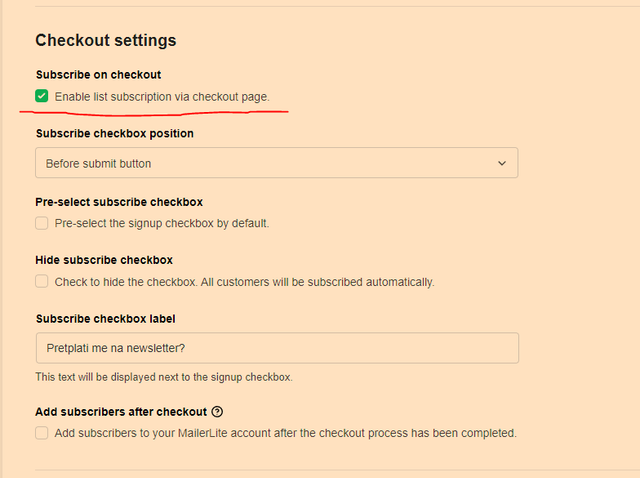Select the Subscribe on checkout heading
The width and height of the screenshot is (640, 478).
pyautogui.click(x=98, y=75)
